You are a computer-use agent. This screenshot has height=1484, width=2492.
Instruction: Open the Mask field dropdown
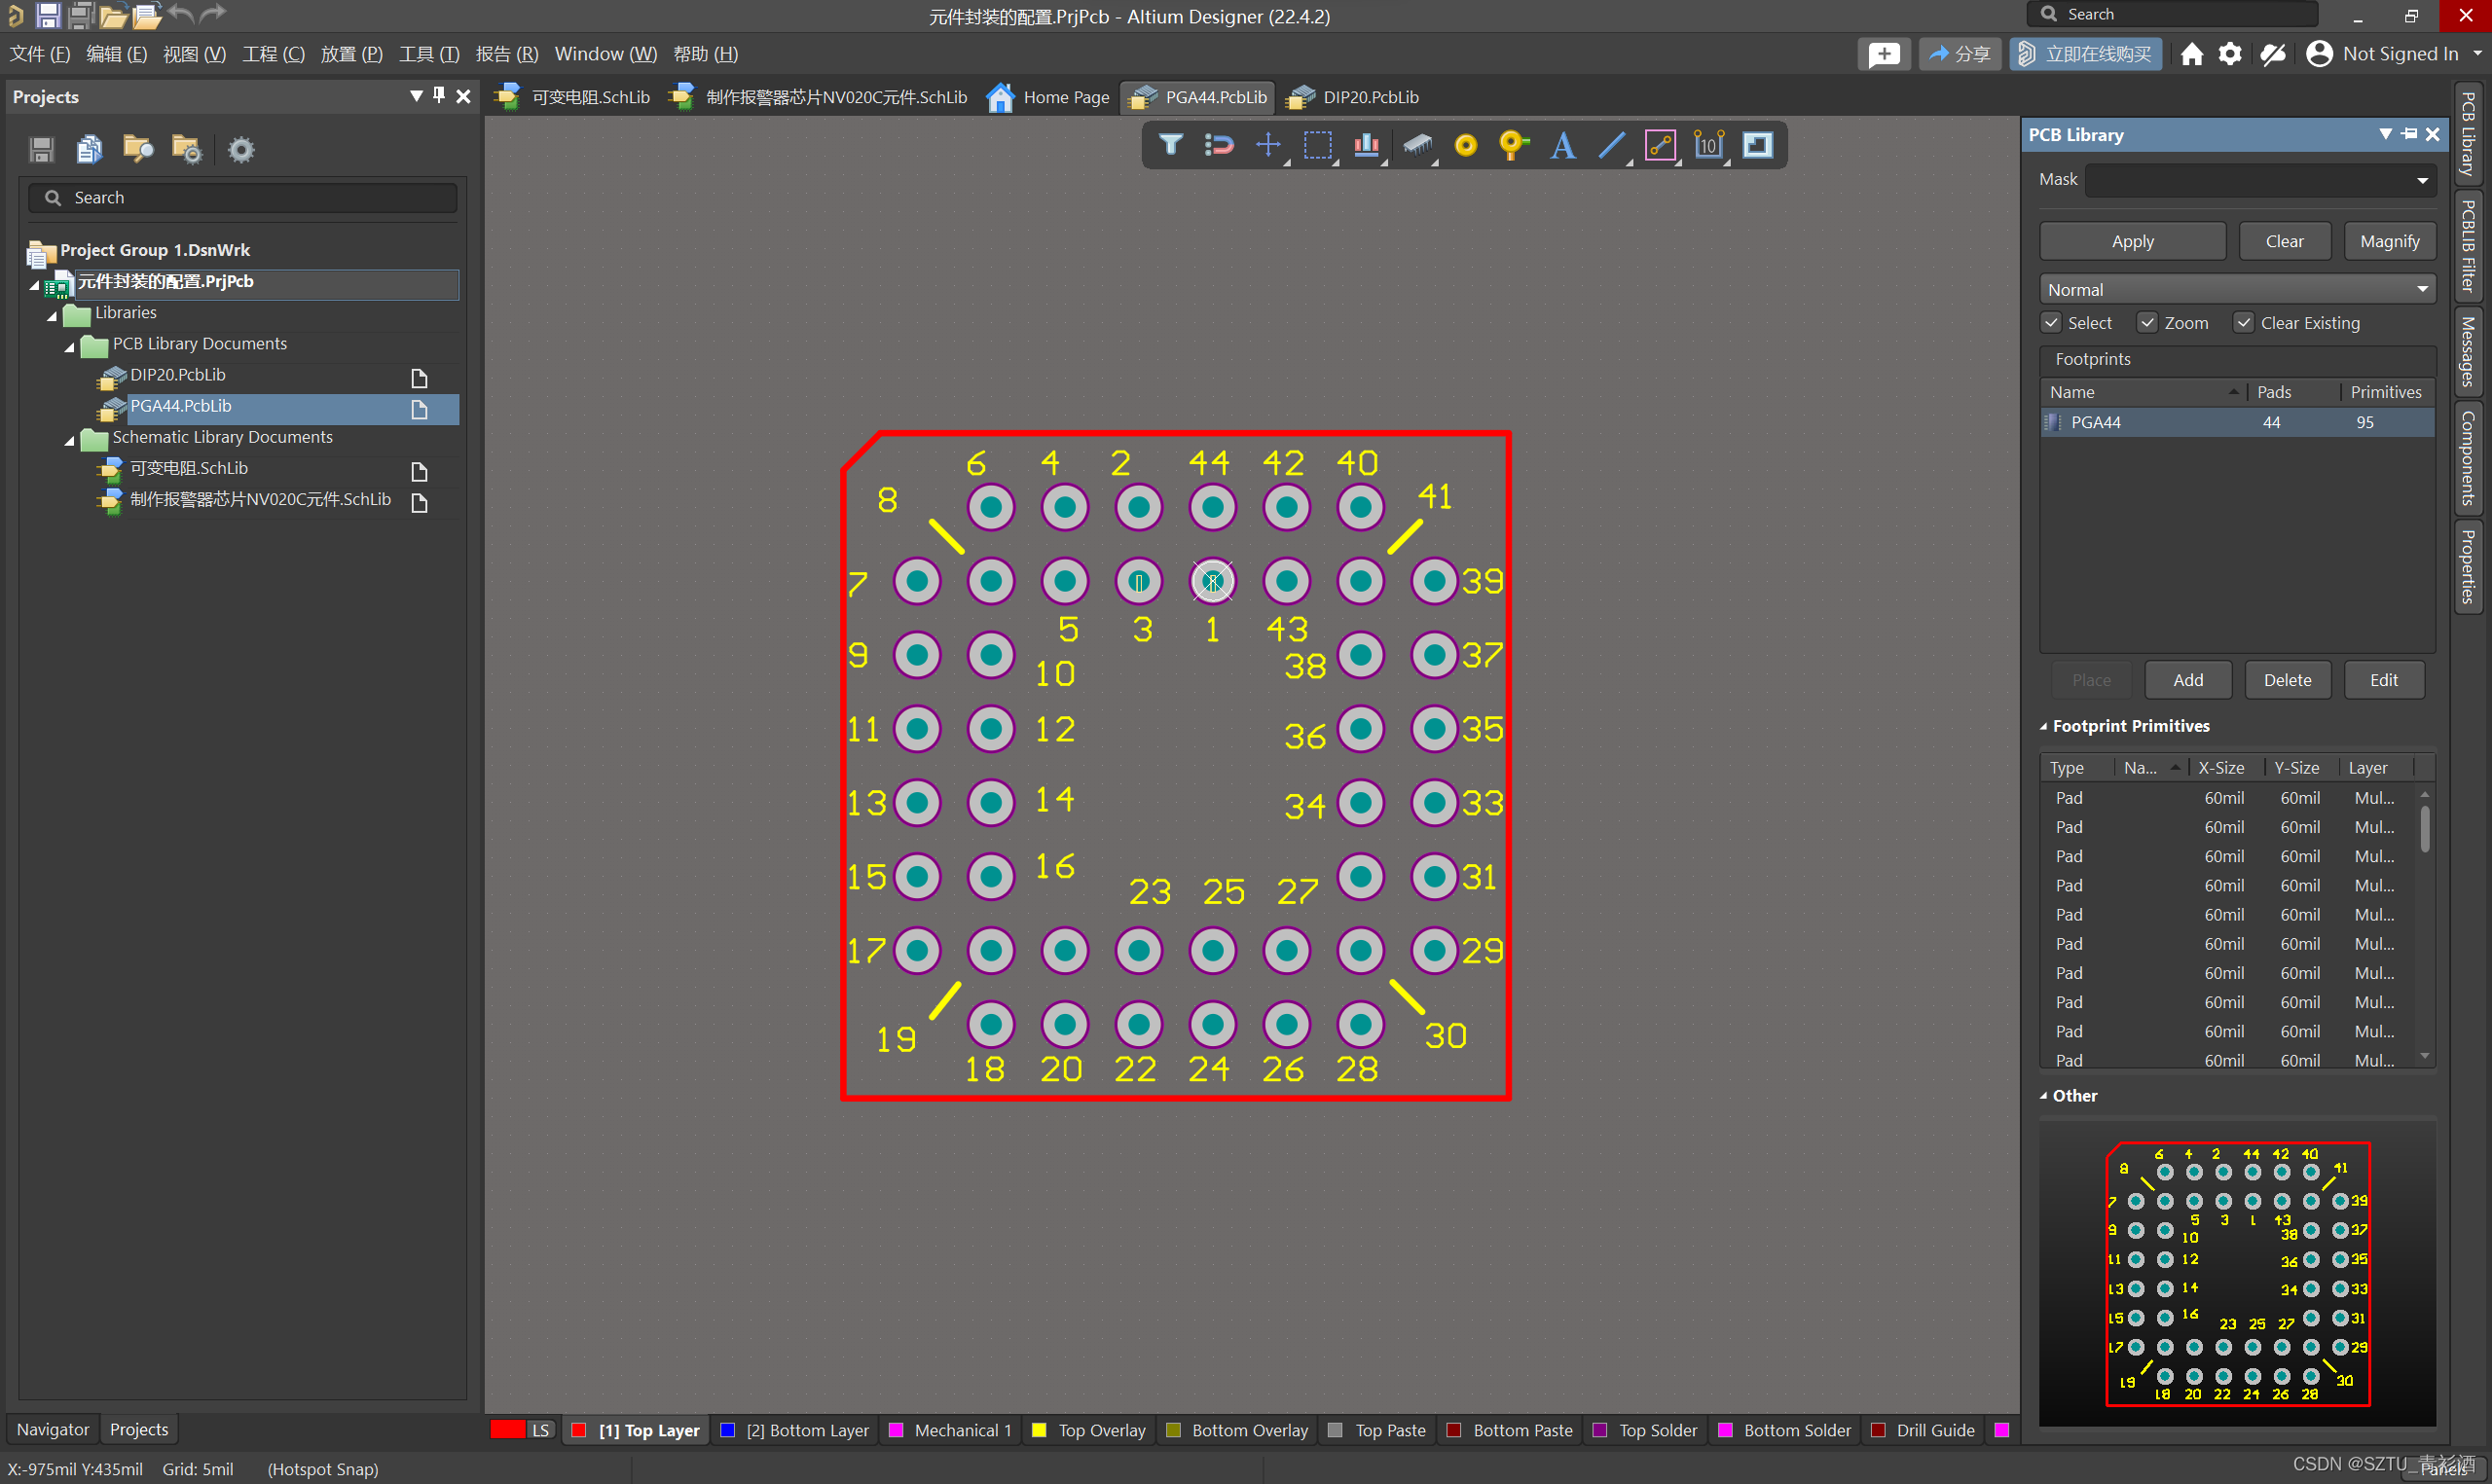coord(2422,181)
